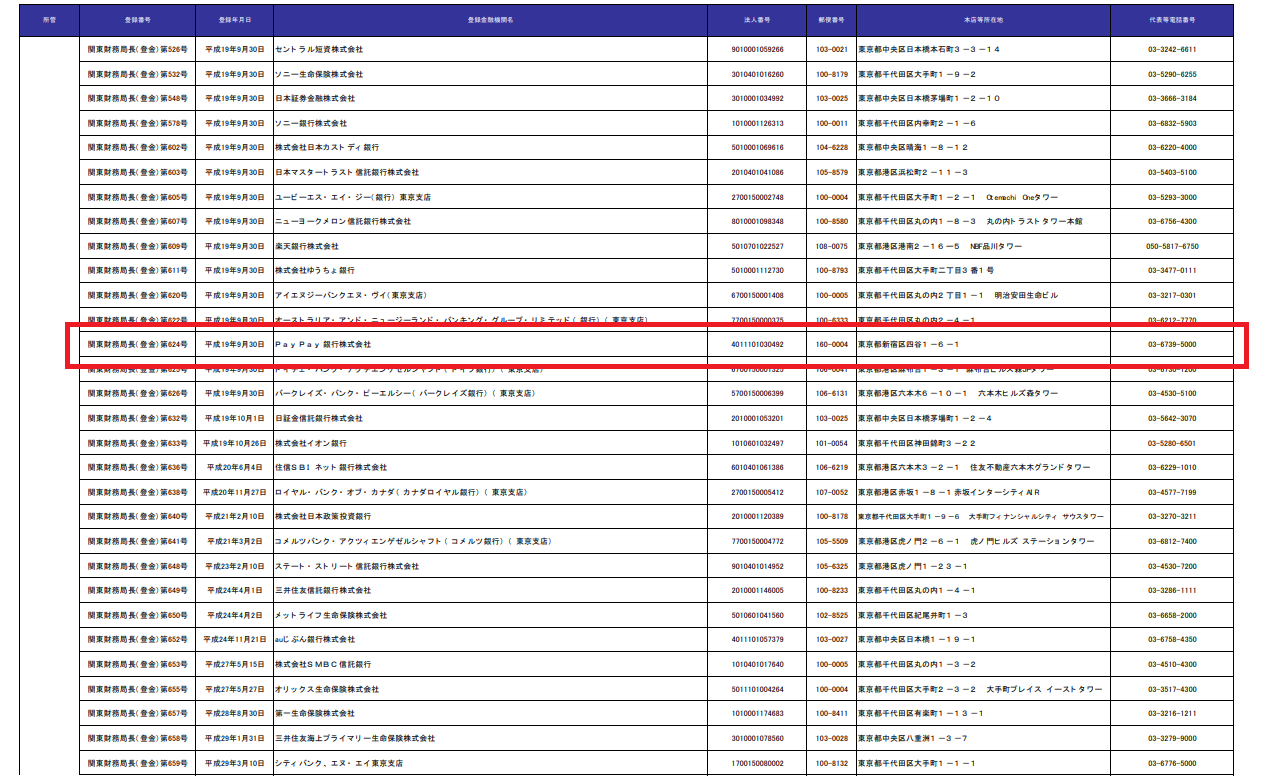Click the 代表等電話番号 column header
This screenshot has height=783, width=1262.
1171,20
